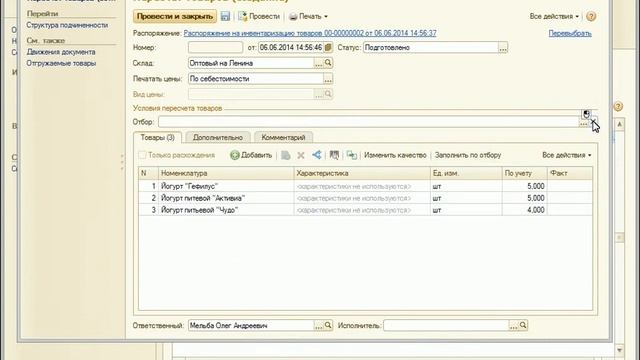The image size is (640, 360).
Task: Click the Исполнитель input field
Action: [446, 326]
